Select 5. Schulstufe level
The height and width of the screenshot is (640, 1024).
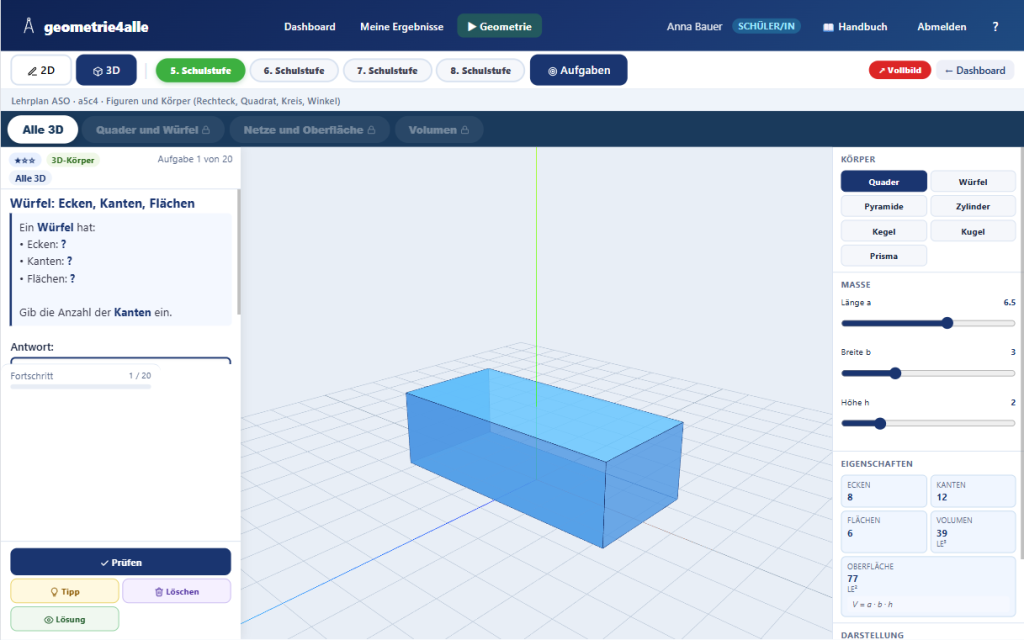pyautogui.click(x=200, y=71)
